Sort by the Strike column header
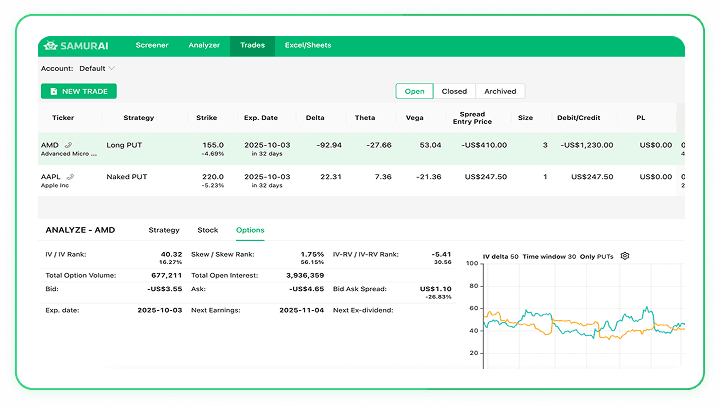The height and width of the screenshot is (407, 720). pos(207,118)
